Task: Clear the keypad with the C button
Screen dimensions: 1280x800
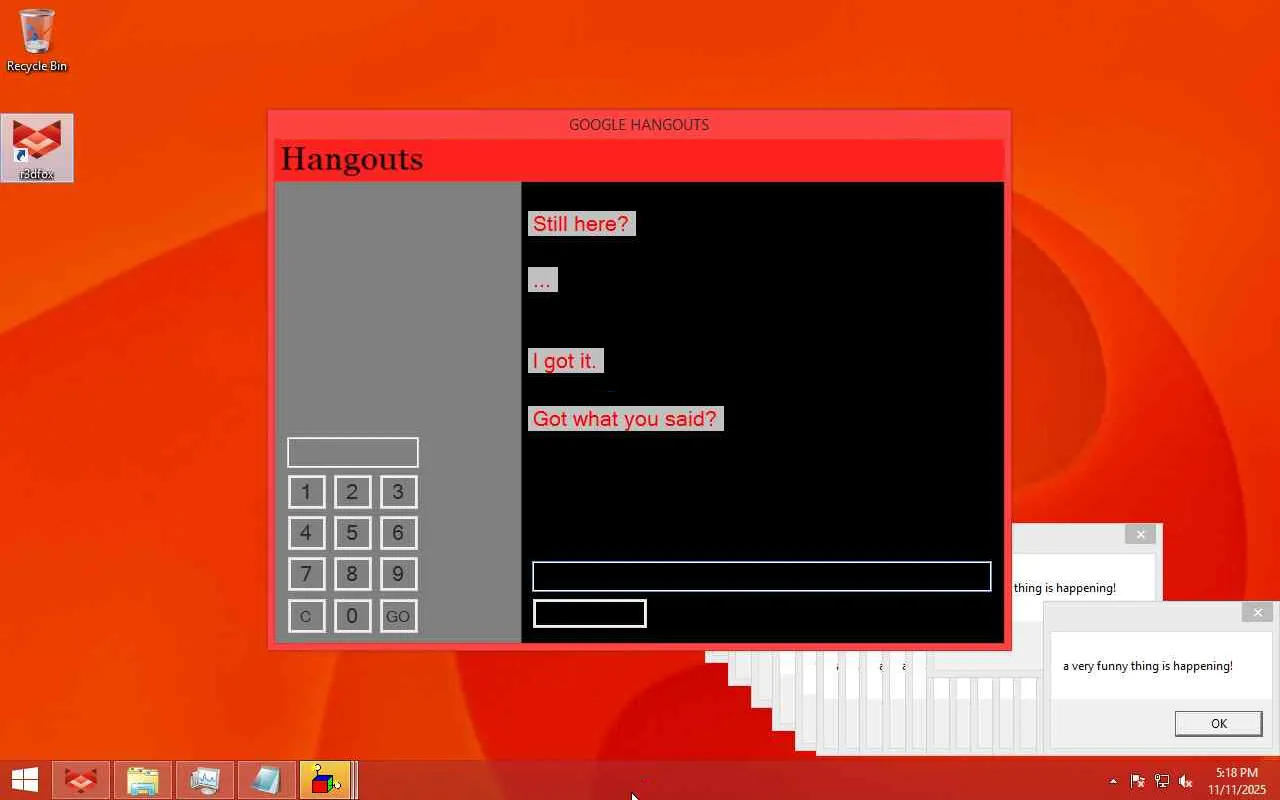Action: tap(306, 616)
